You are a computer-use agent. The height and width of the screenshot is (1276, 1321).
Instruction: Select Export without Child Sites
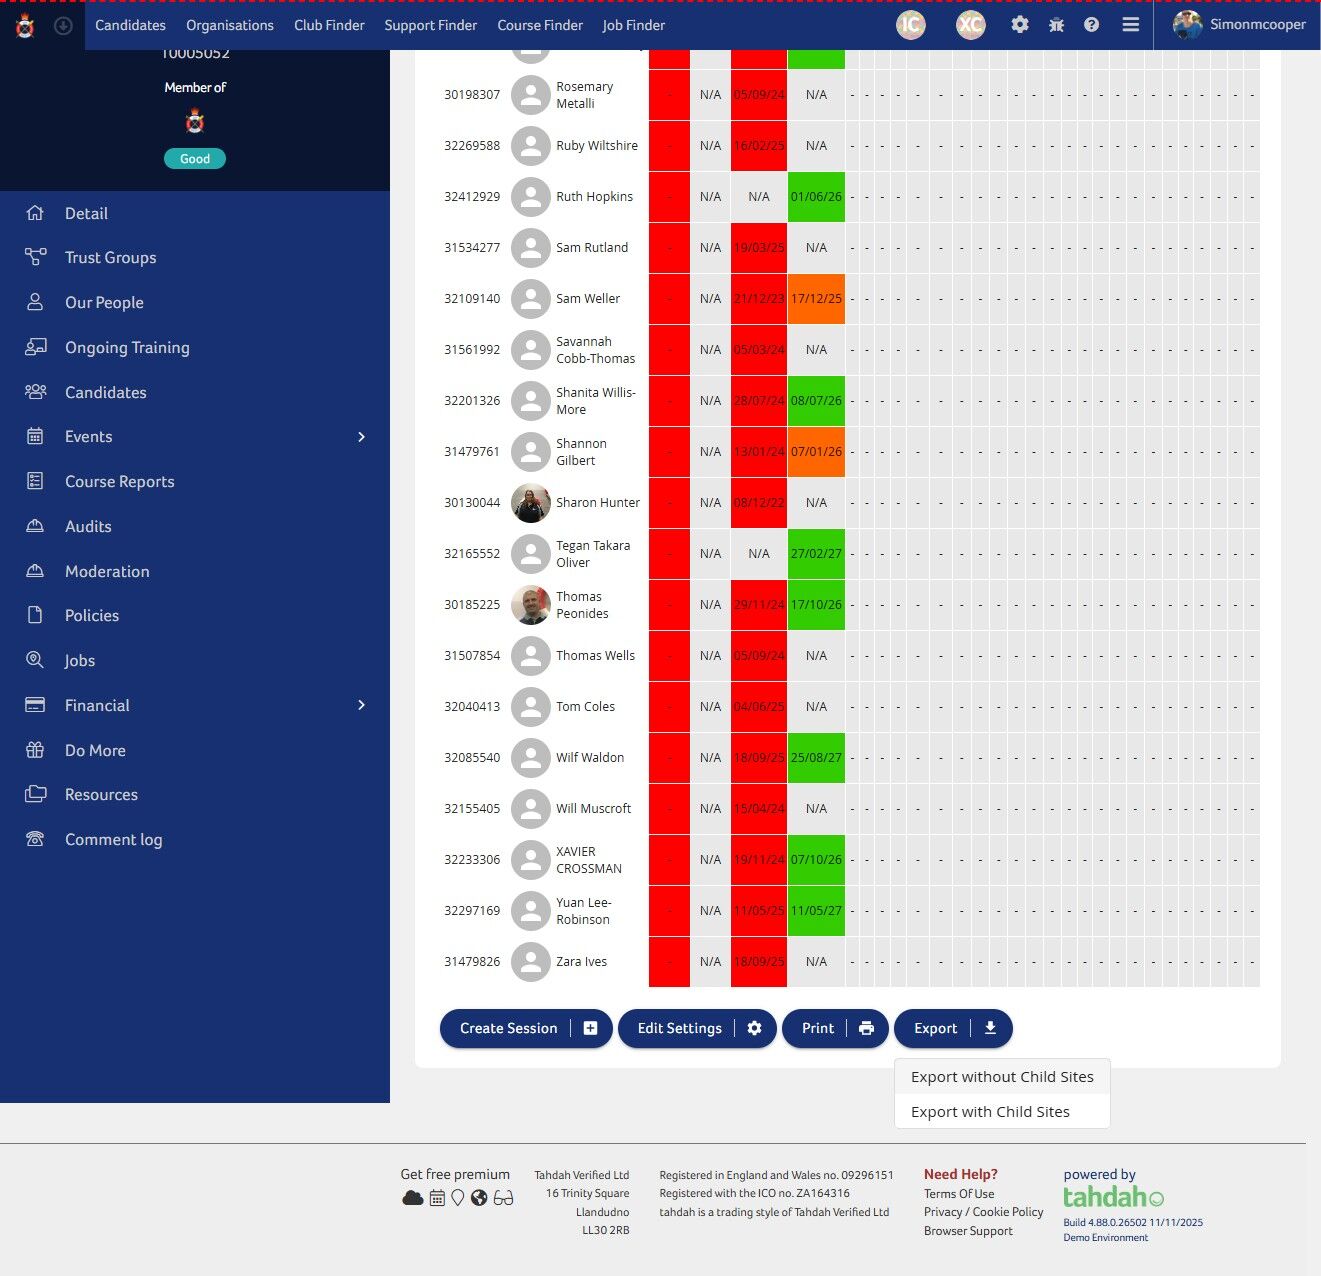[x=1002, y=1077]
